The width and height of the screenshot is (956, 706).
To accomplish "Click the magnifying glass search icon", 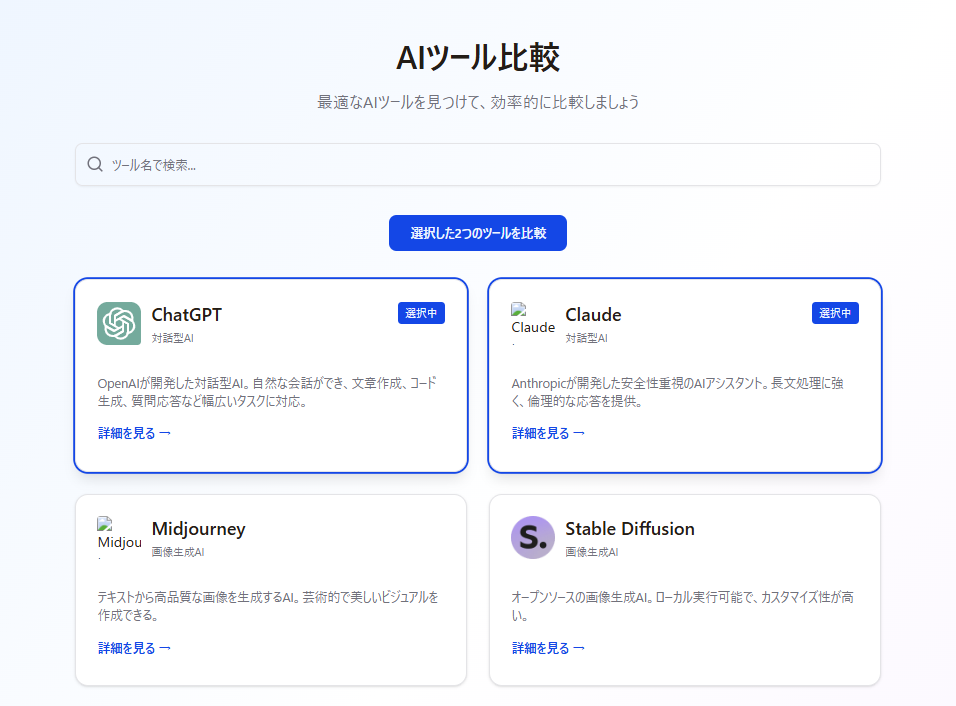I will [95, 165].
